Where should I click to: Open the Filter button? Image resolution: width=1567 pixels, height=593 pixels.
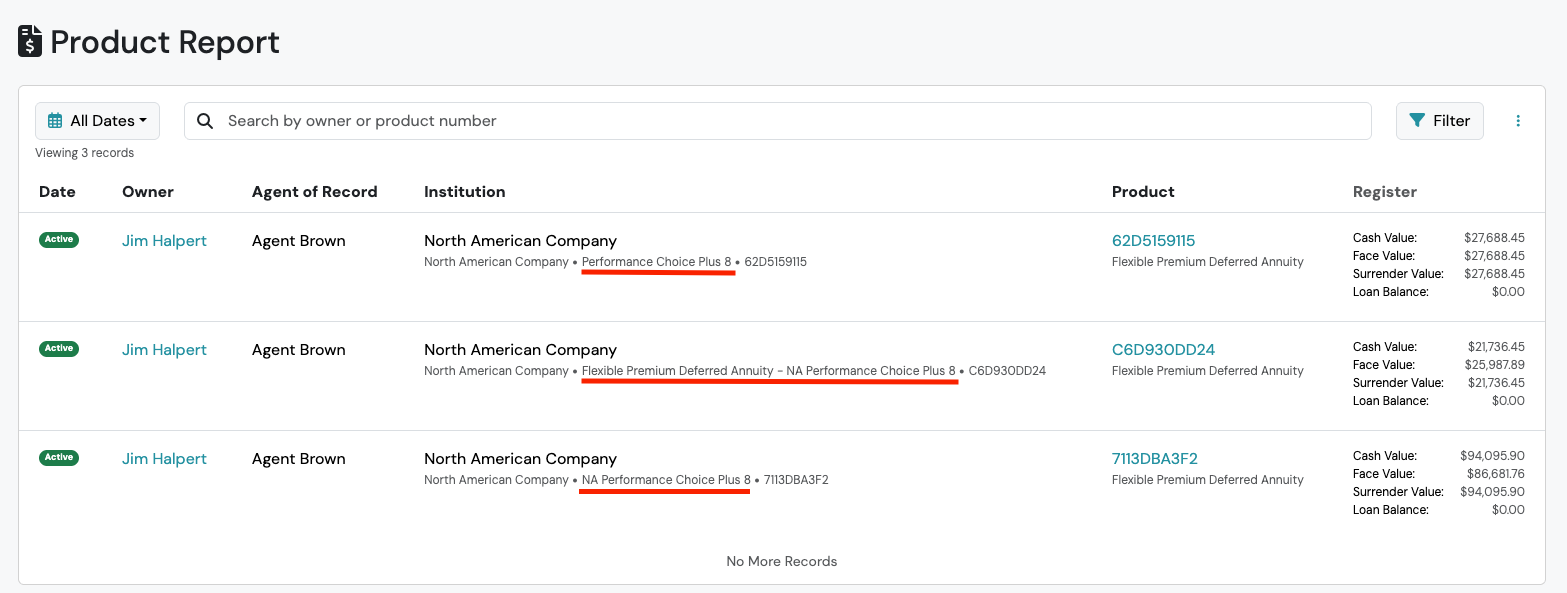tap(1439, 121)
